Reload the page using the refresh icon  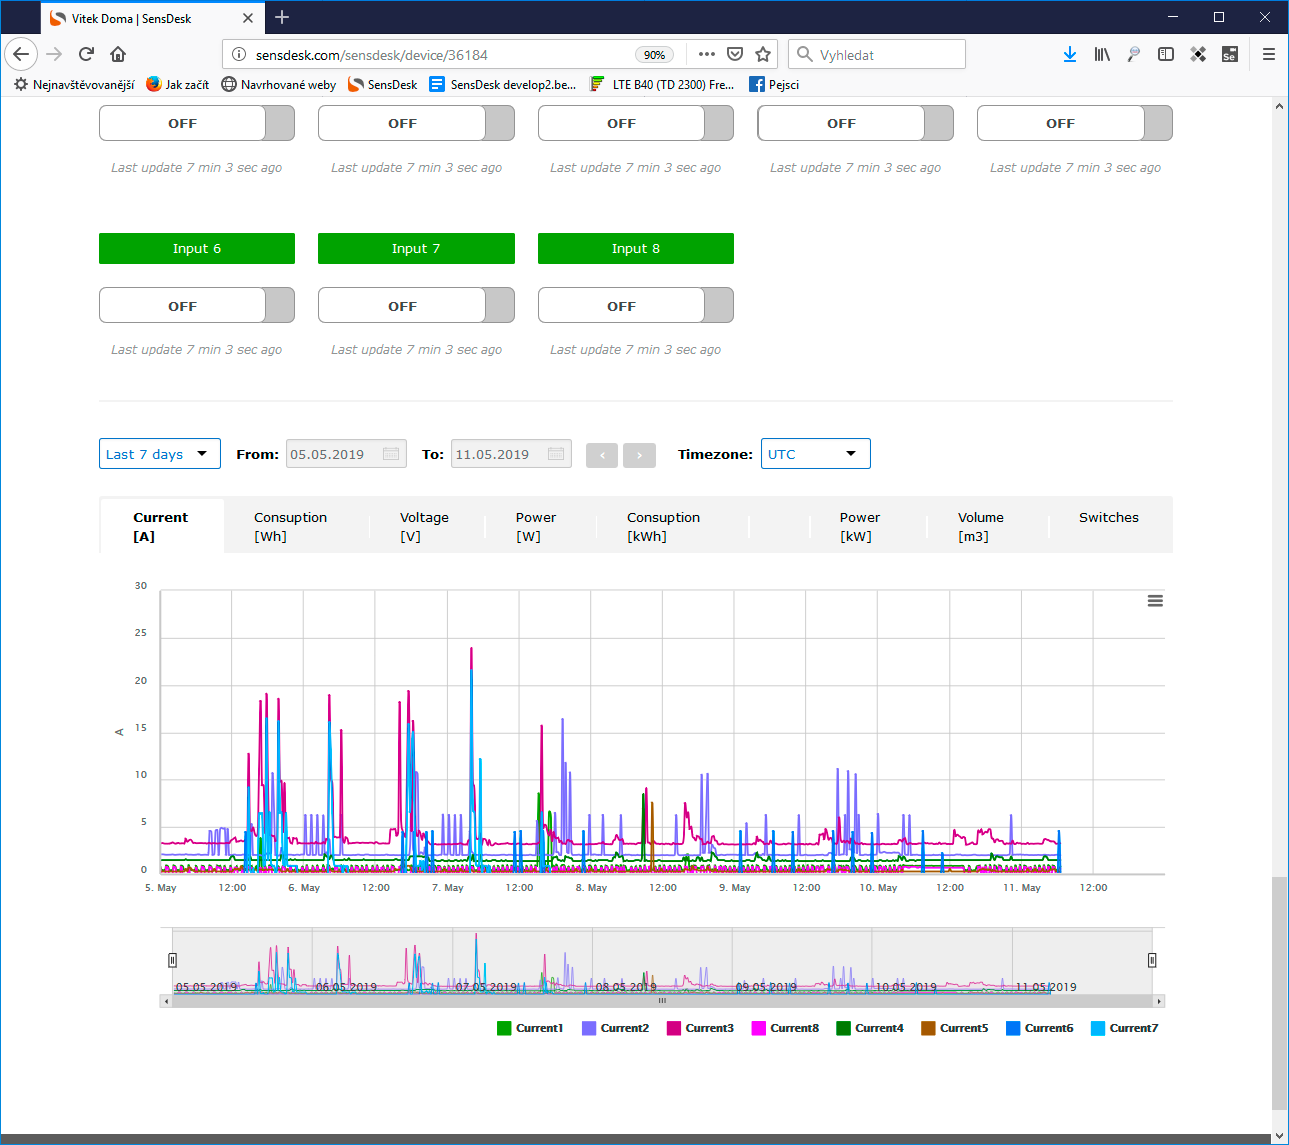point(86,54)
